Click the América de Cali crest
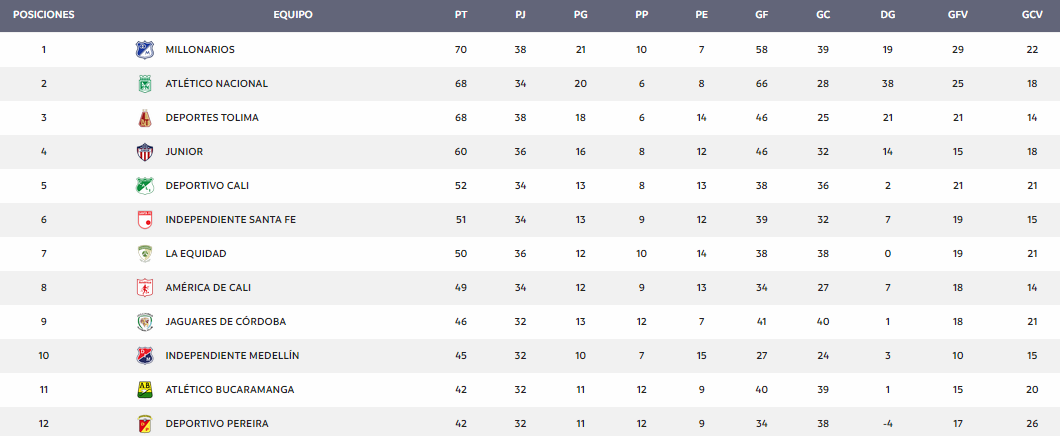 tap(145, 288)
